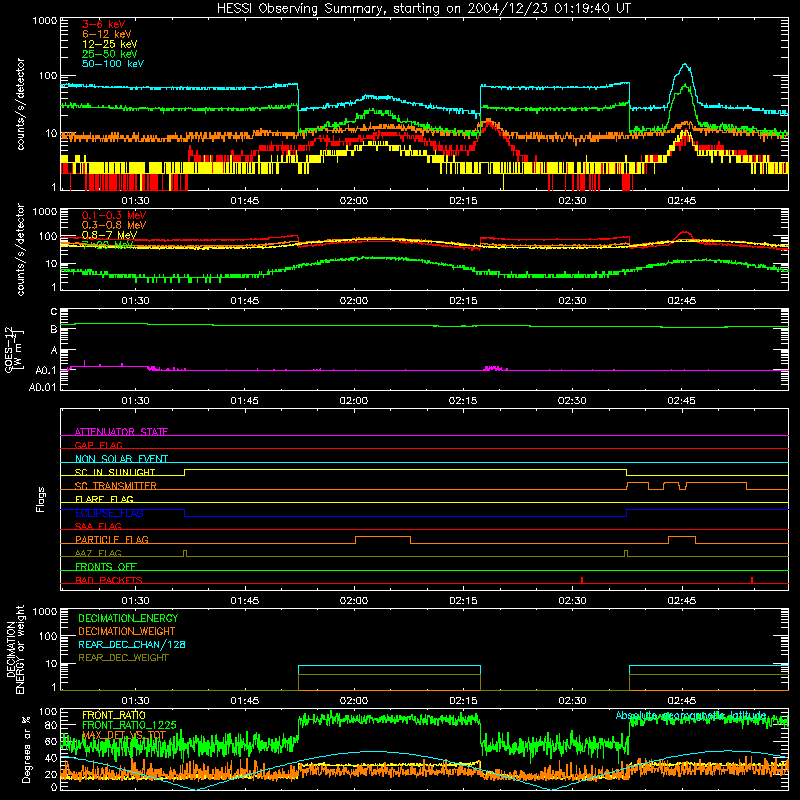Click the DECIMATION_ENERGY legend label

128,618
